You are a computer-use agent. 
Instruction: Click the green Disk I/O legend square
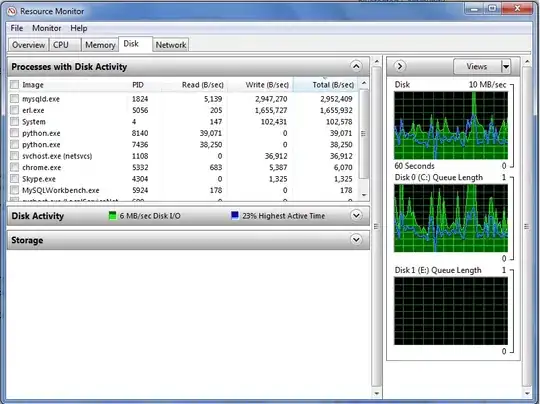(112, 216)
